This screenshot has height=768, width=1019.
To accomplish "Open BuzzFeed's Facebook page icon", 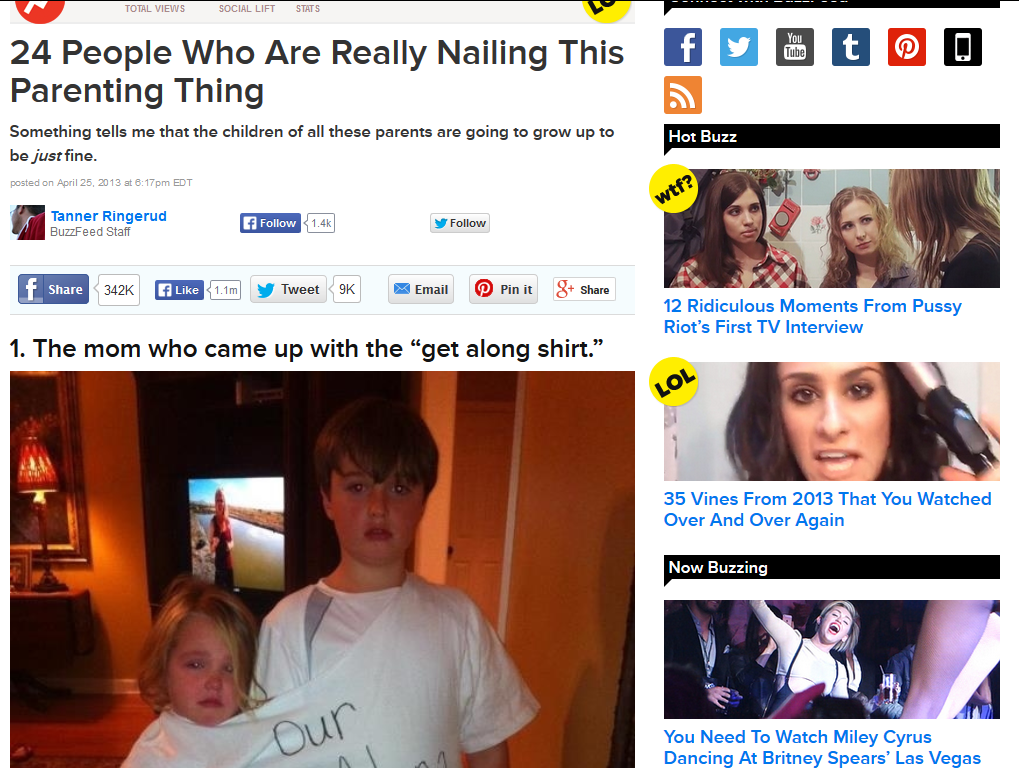I will click(683, 47).
